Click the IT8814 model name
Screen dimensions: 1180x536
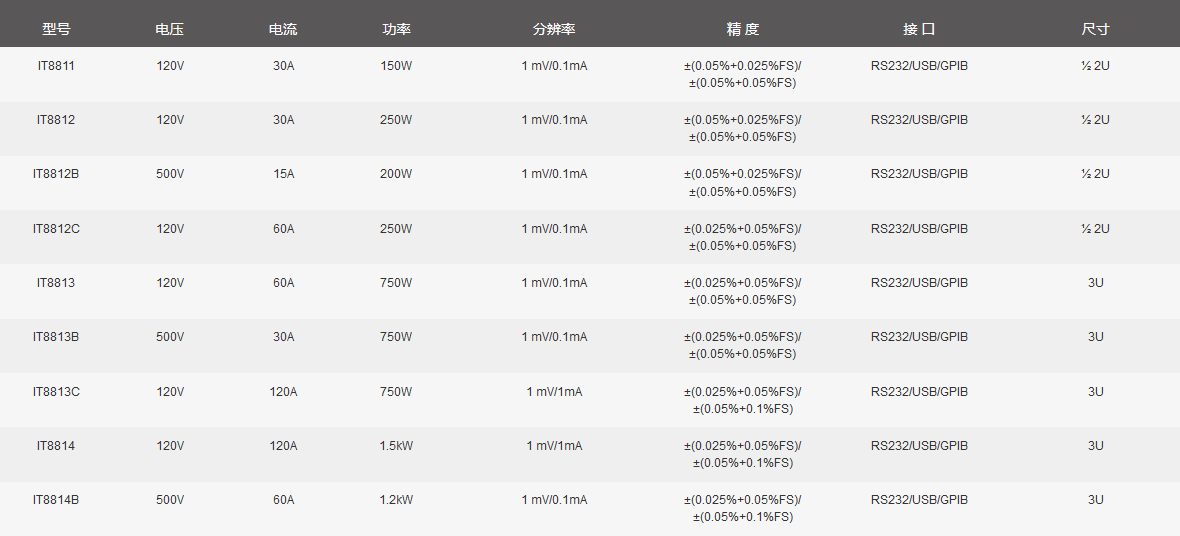tap(56, 446)
